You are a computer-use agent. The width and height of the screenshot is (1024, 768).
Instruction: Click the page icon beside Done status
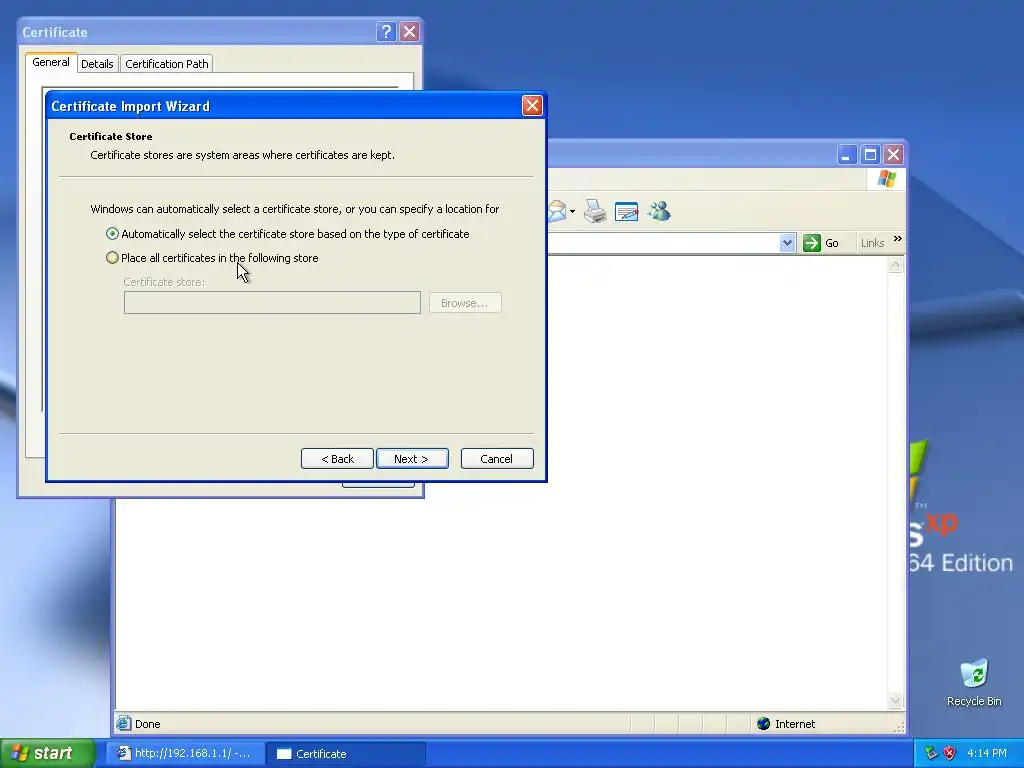pos(123,723)
